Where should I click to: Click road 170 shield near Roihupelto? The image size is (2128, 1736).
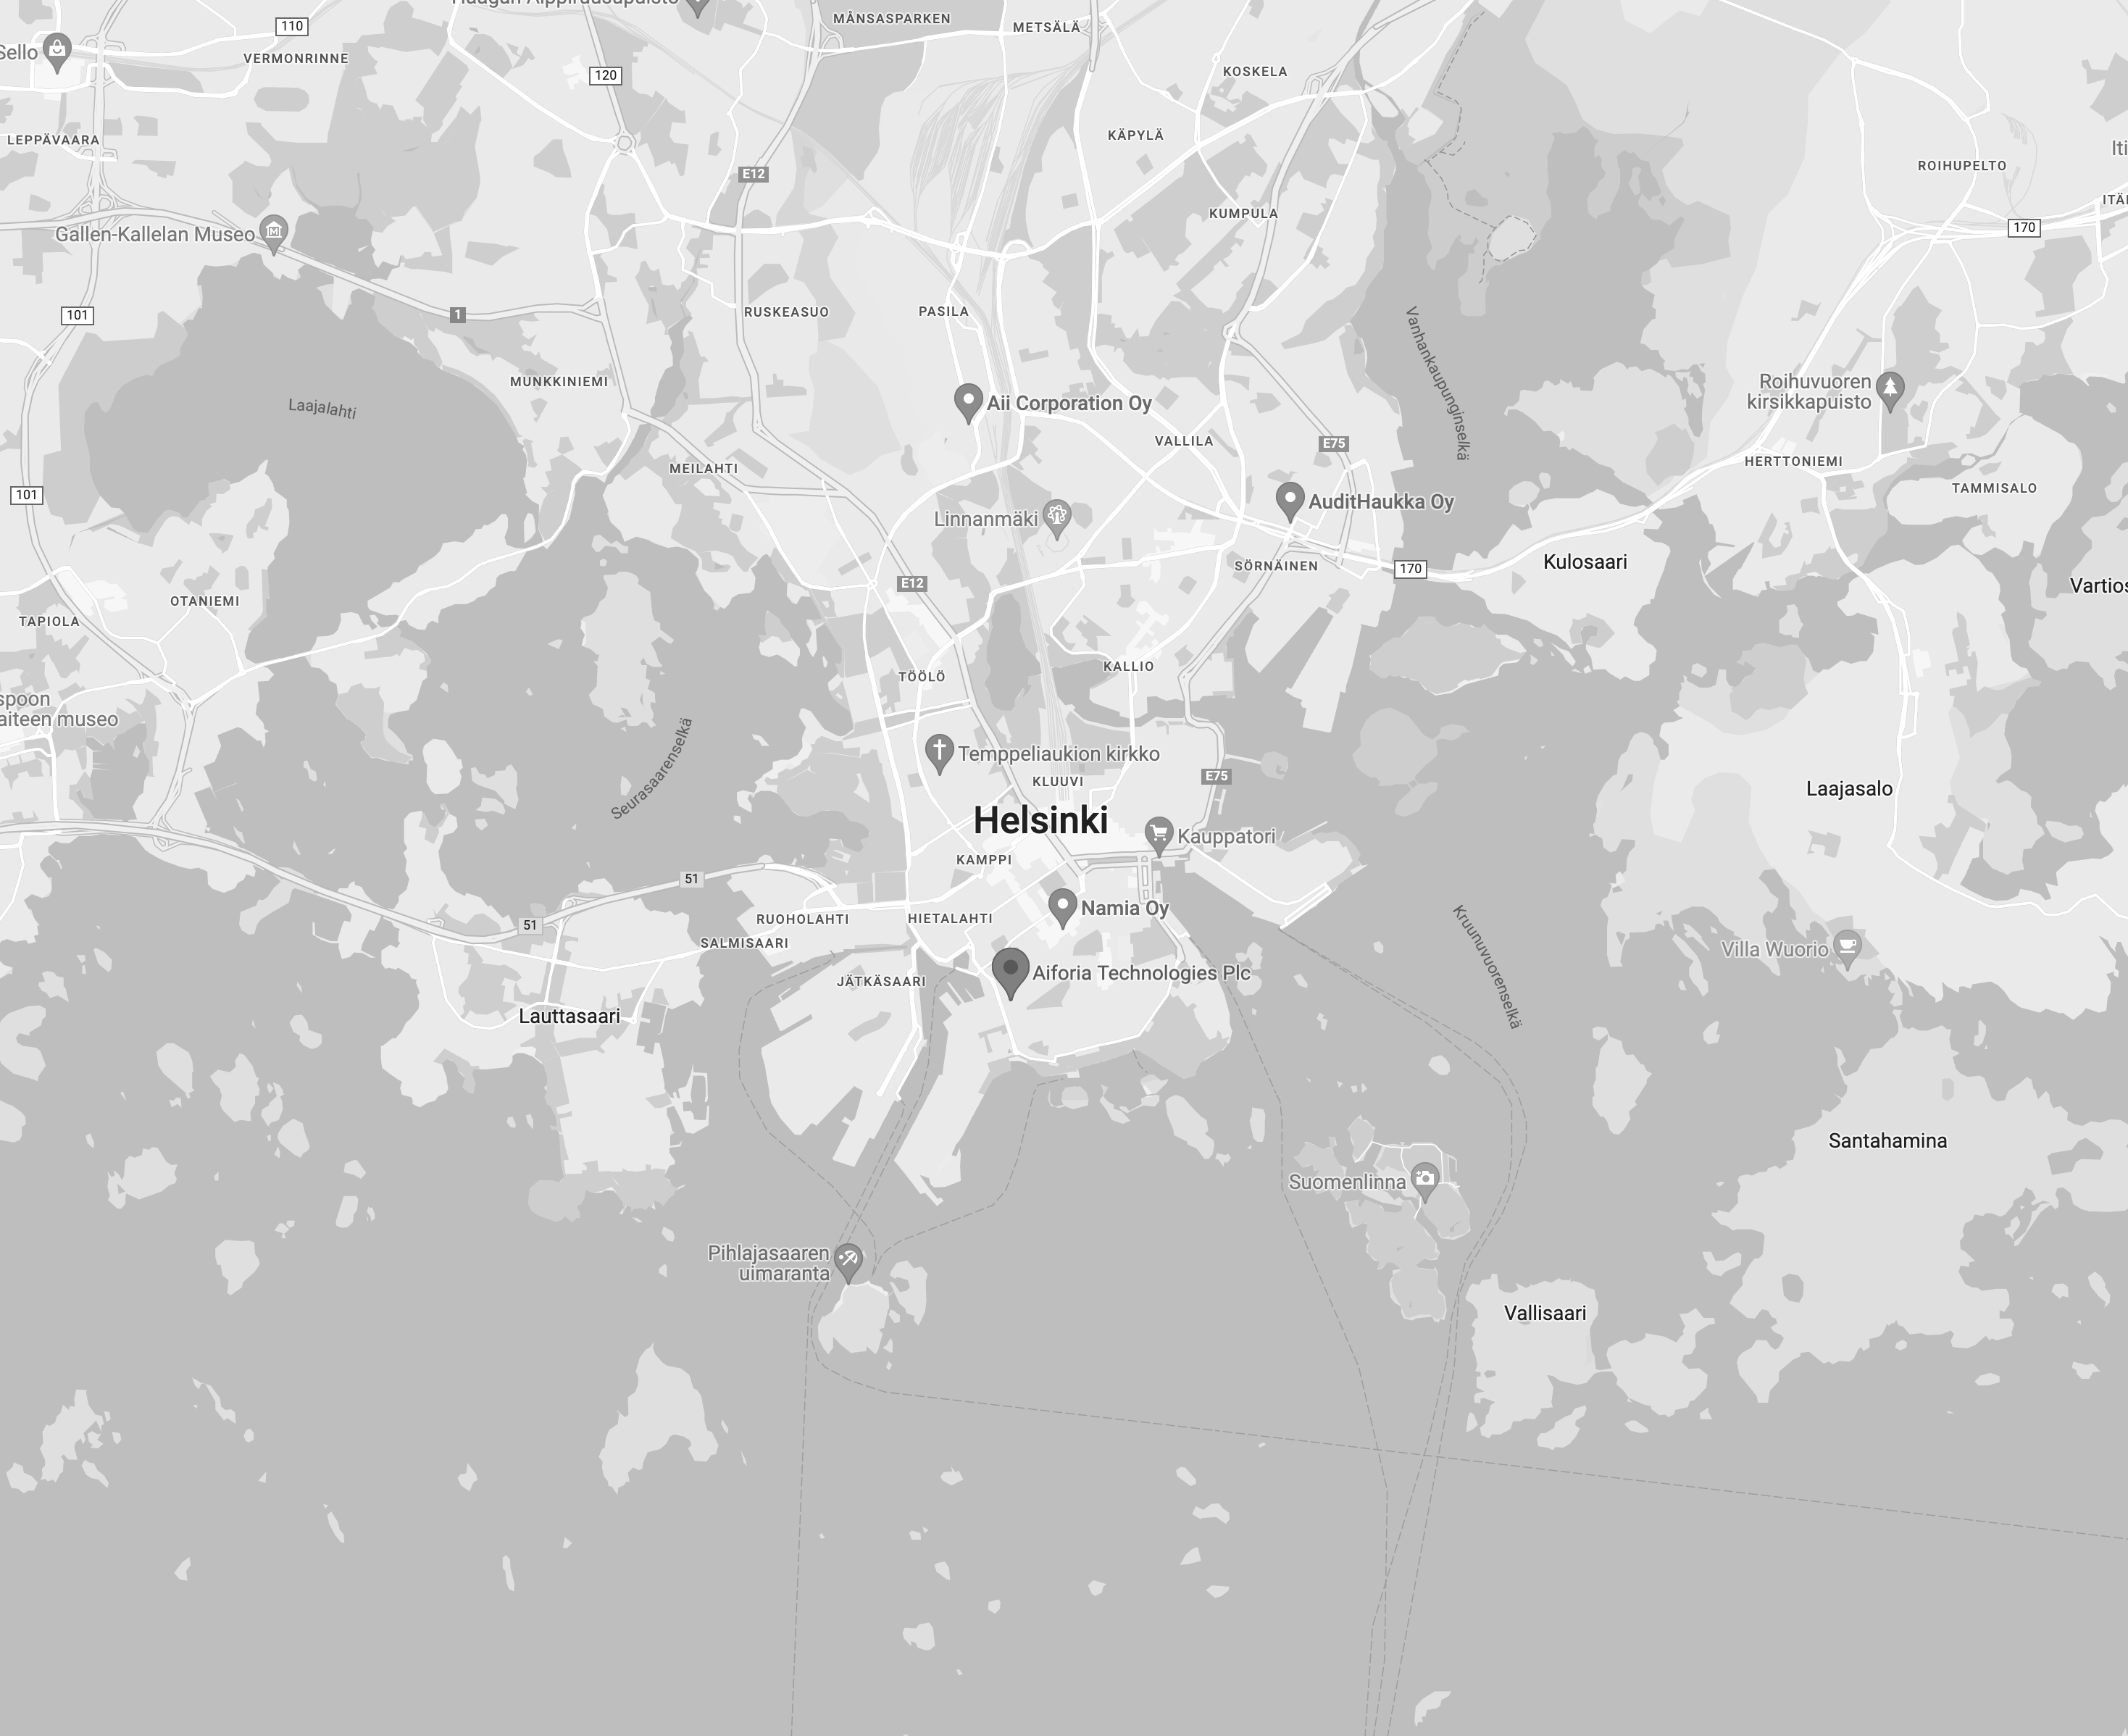pyautogui.click(x=2024, y=227)
